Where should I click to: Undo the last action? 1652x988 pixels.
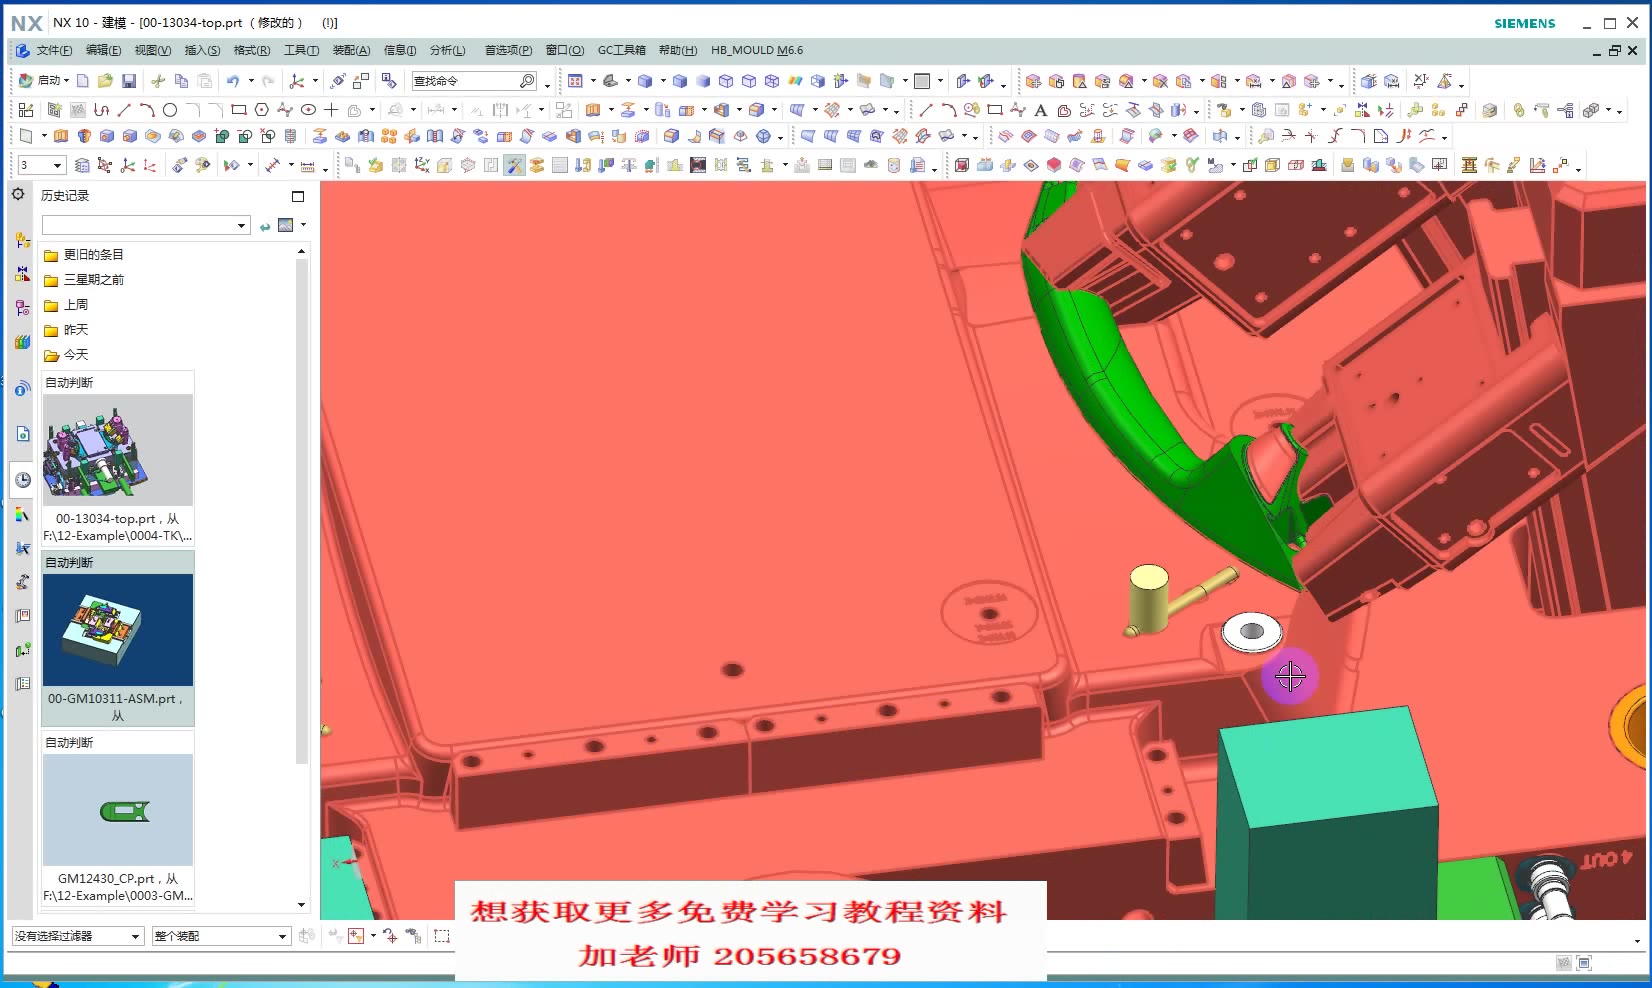(232, 81)
